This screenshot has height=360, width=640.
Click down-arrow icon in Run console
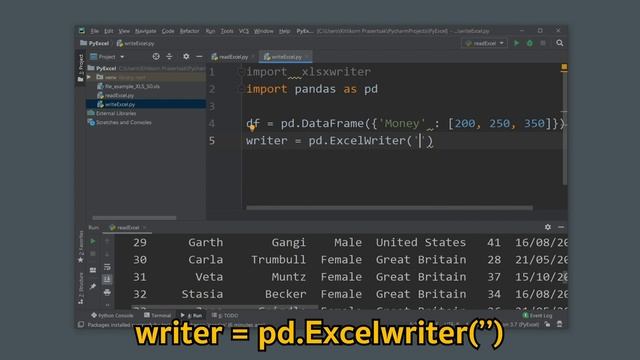107,254
